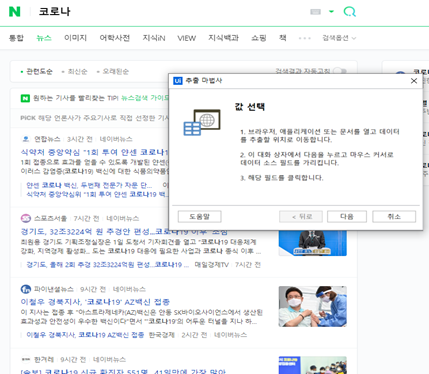Open related article 경기도, 올해 2회 추경

(x=107, y=265)
